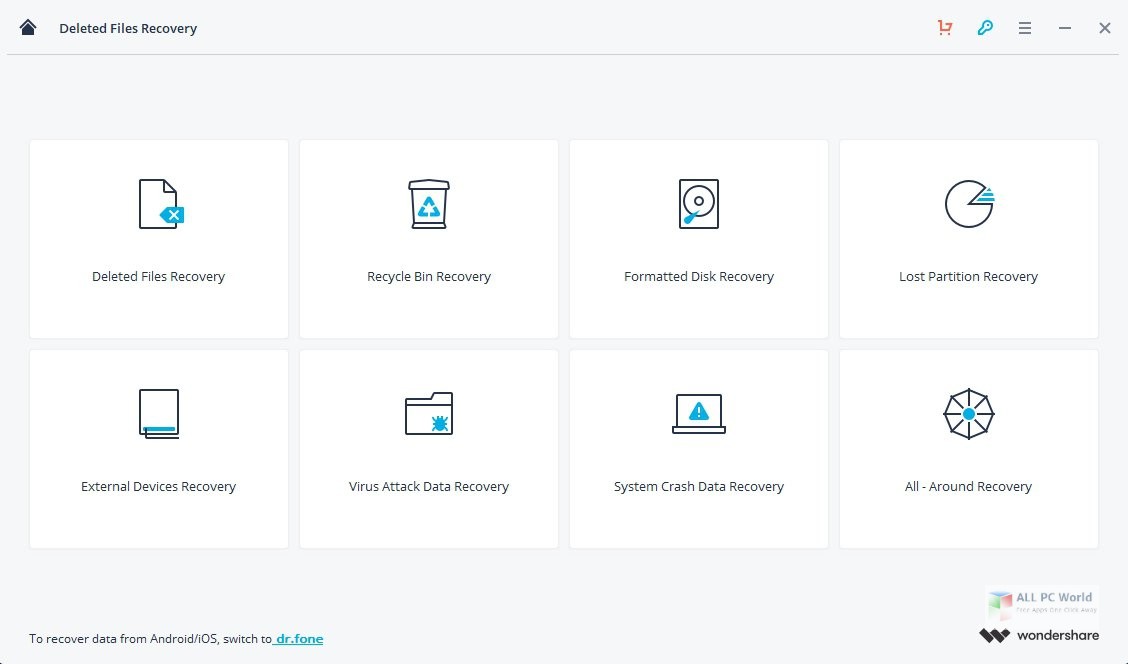Click the wondershare logo
This screenshot has width=1128, height=664.
pyautogui.click(x=1040, y=634)
